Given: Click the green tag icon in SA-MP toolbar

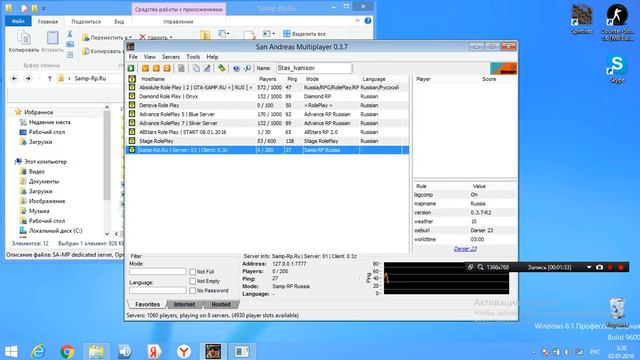Looking at the screenshot, I should click(x=221, y=68).
